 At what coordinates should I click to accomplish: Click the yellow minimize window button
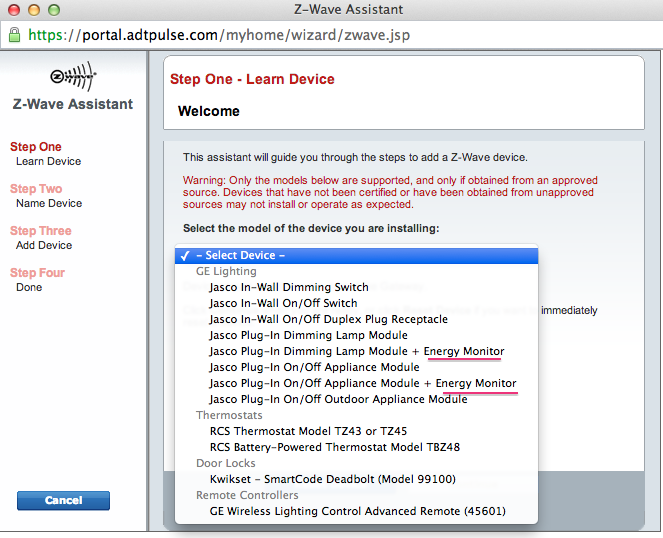(x=34, y=9)
